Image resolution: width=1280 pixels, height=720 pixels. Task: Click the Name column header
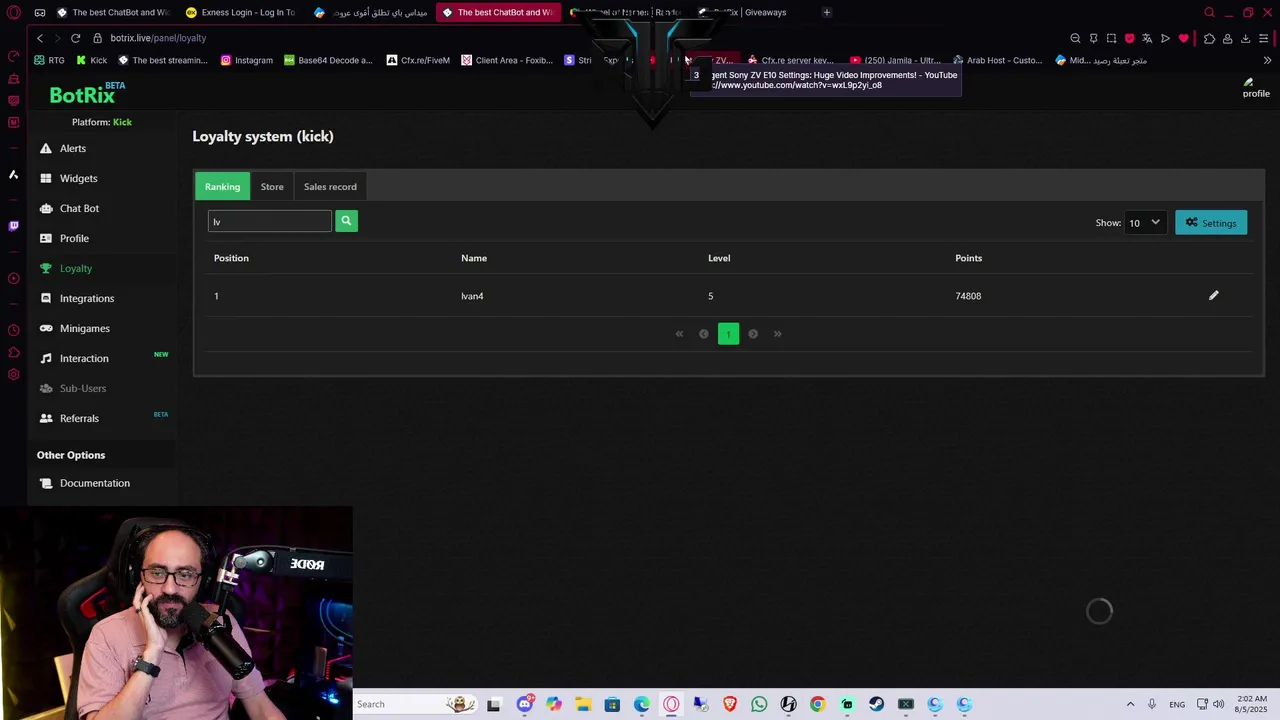click(x=474, y=258)
